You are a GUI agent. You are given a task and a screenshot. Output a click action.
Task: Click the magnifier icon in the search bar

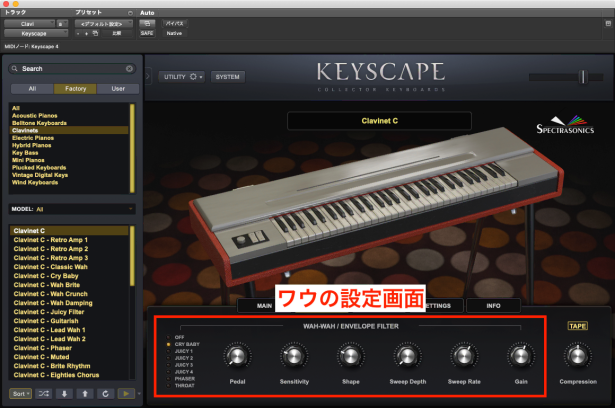15,69
